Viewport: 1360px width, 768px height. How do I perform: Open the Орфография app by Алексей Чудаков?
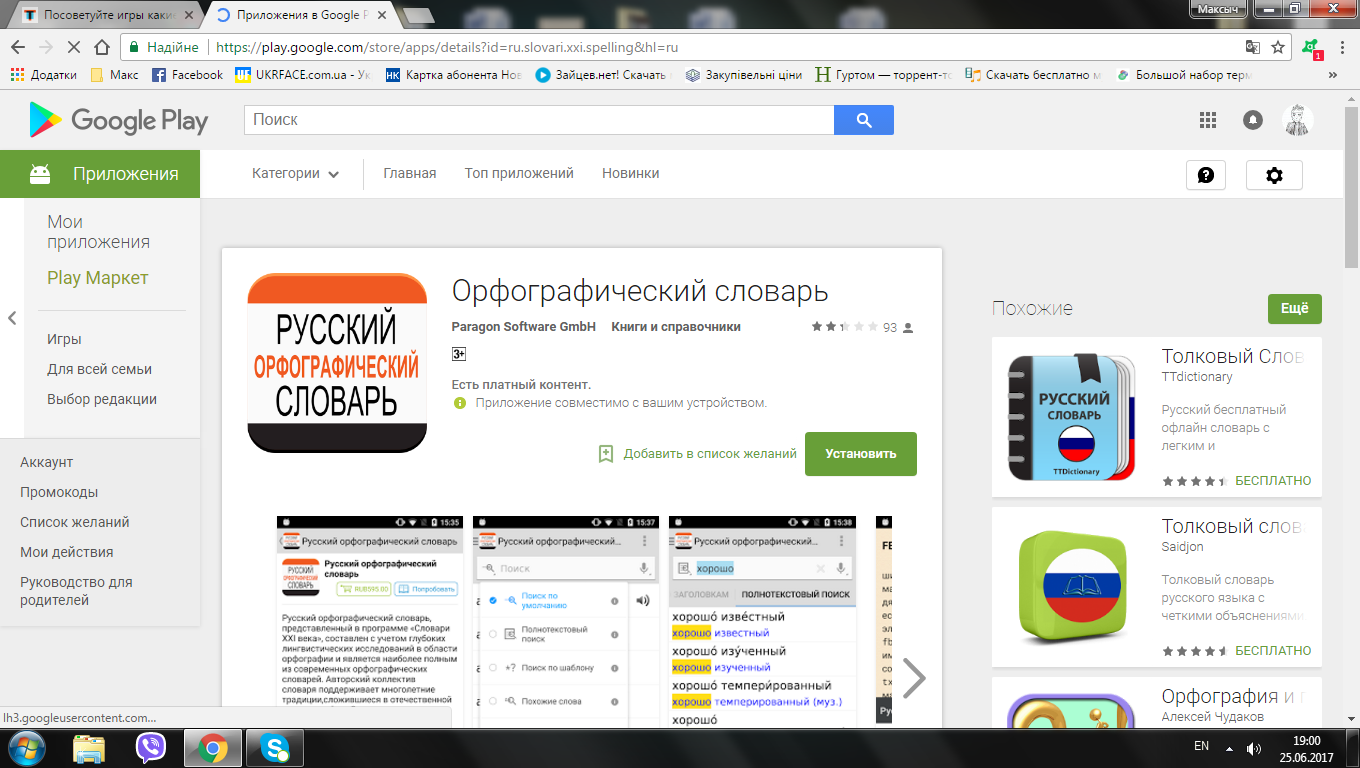click(x=1157, y=703)
